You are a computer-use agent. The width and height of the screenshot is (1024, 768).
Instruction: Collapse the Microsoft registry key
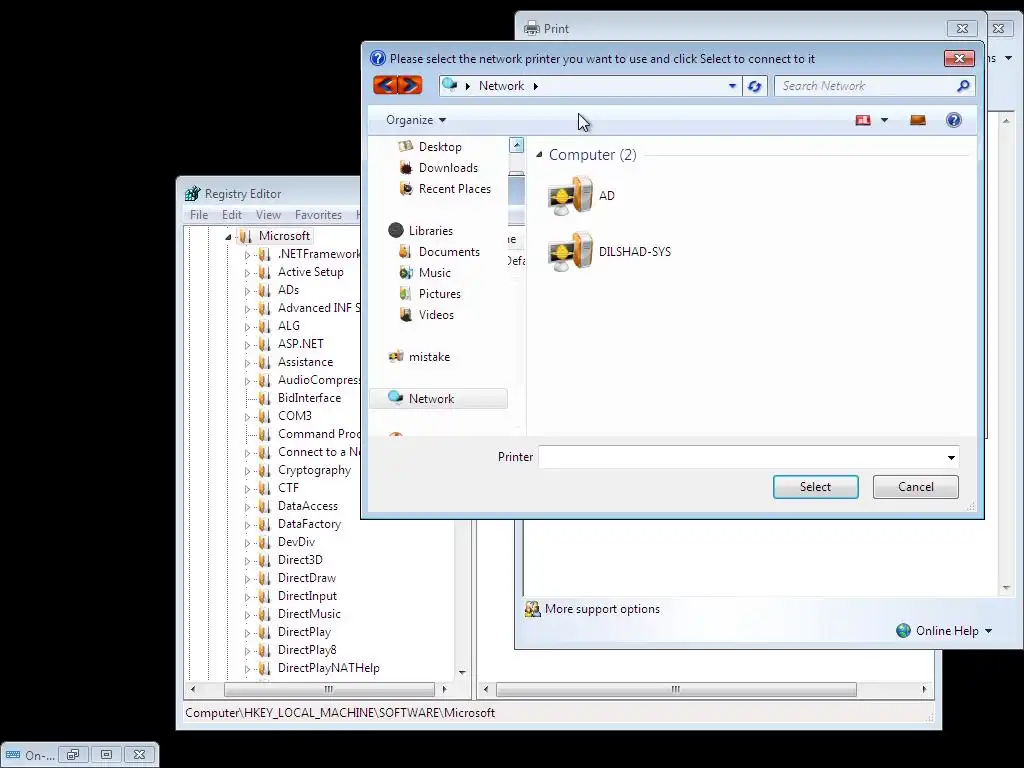[x=228, y=236]
